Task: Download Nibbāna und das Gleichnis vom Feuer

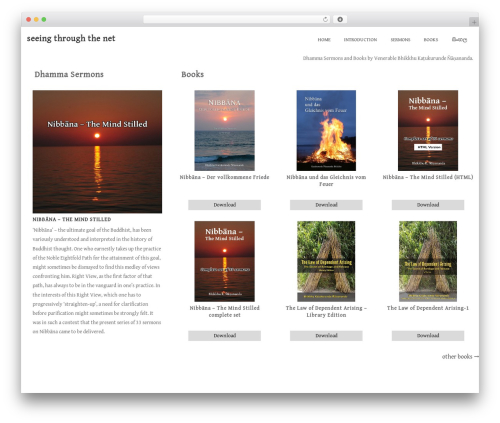Action: tap(326, 205)
